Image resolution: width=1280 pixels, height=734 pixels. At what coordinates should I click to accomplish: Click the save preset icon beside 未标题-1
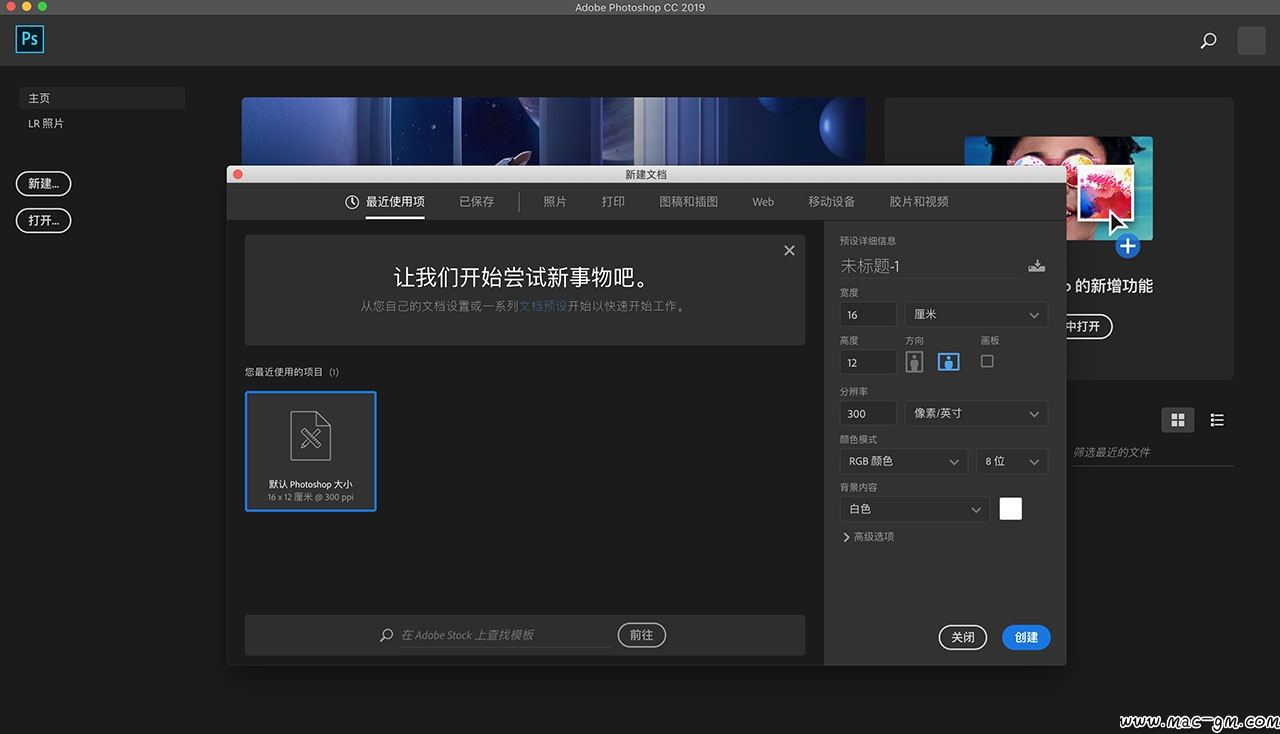click(x=1037, y=266)
